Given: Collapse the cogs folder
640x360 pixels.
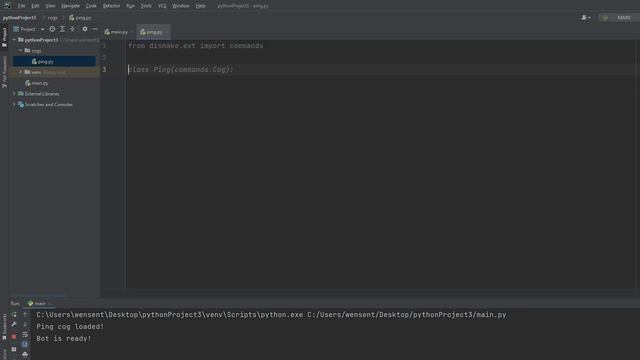Looking at the screenshot, I should click(x=21, y=51).
